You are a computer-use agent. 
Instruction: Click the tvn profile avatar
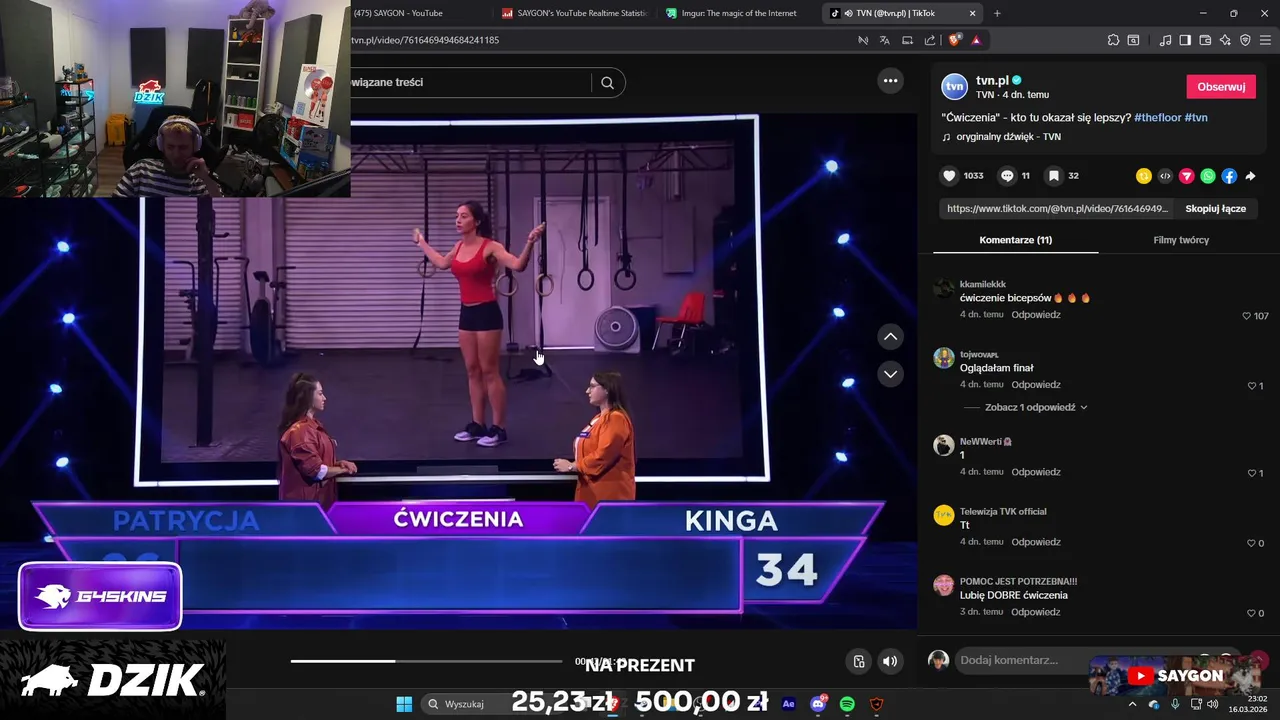coord(955,87)
